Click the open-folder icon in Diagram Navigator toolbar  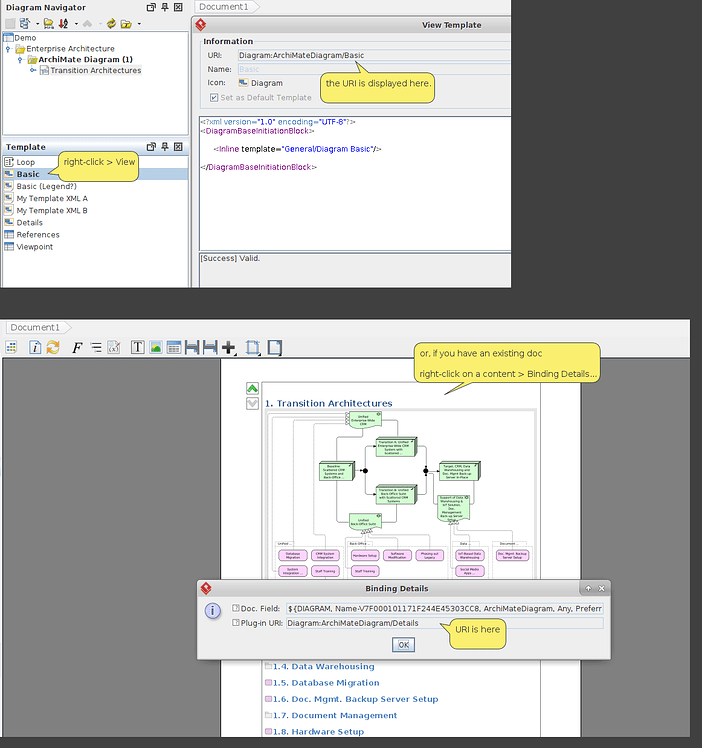(126, 23)
